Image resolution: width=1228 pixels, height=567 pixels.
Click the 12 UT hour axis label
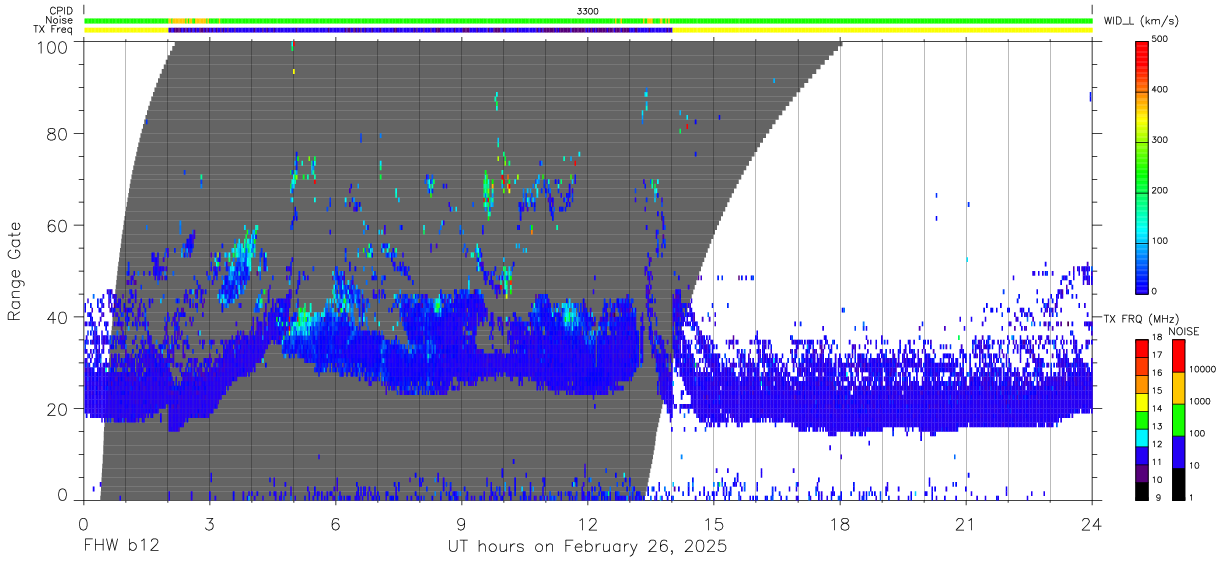click(x=588, y=523)
